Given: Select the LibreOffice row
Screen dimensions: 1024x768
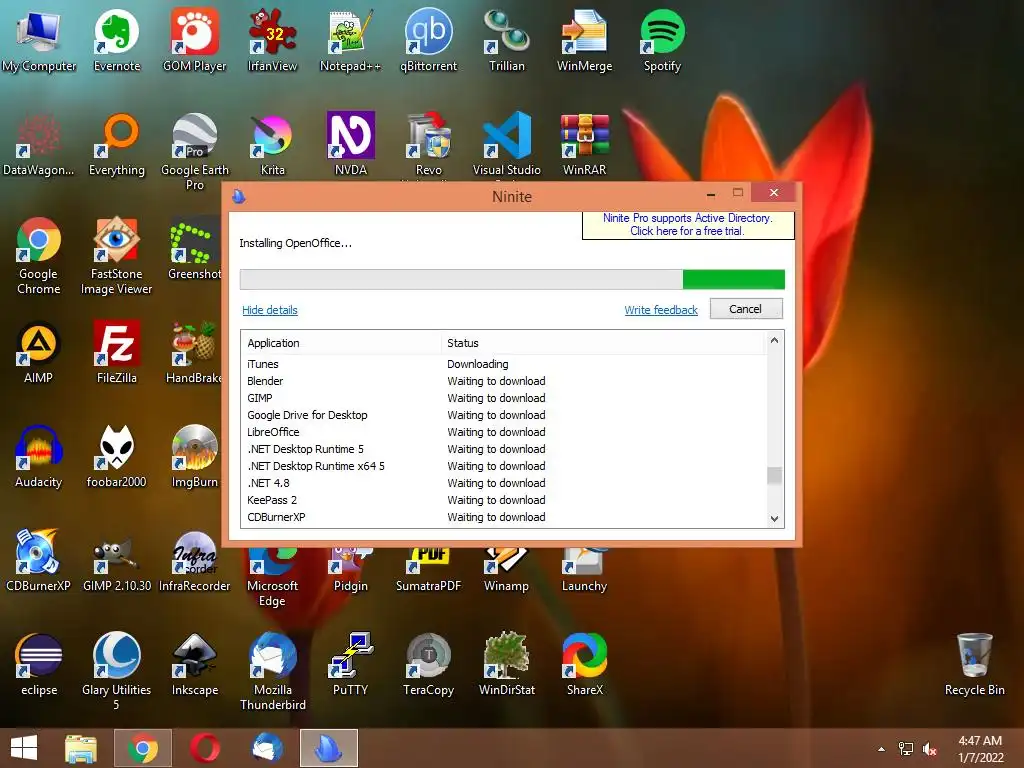Looking at the screenshot, I should [x=504, y=432].
